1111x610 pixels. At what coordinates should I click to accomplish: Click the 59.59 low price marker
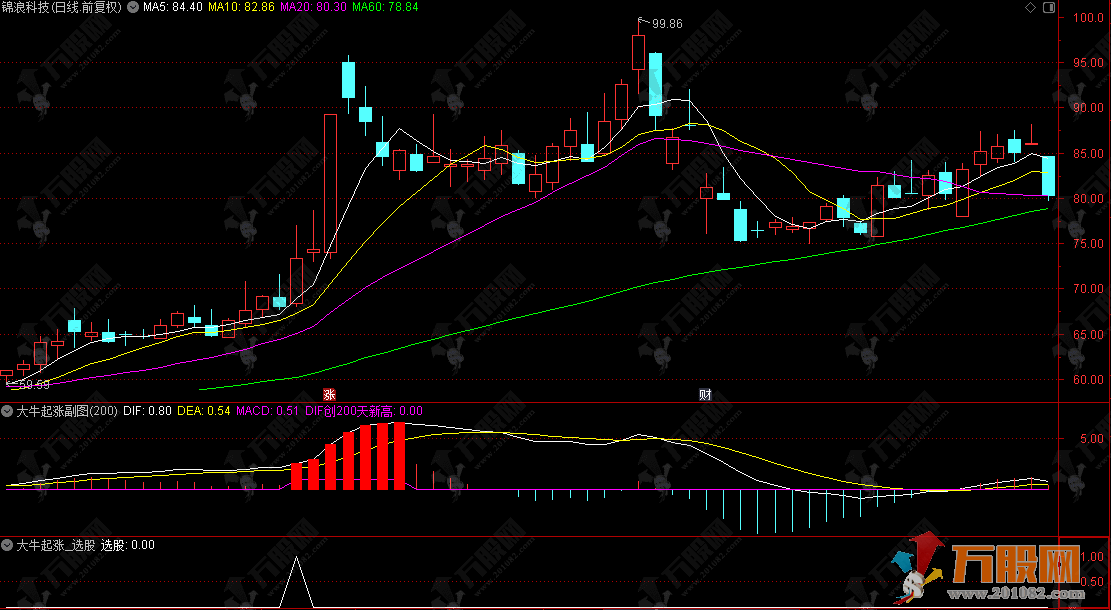[x=34, y=384]
